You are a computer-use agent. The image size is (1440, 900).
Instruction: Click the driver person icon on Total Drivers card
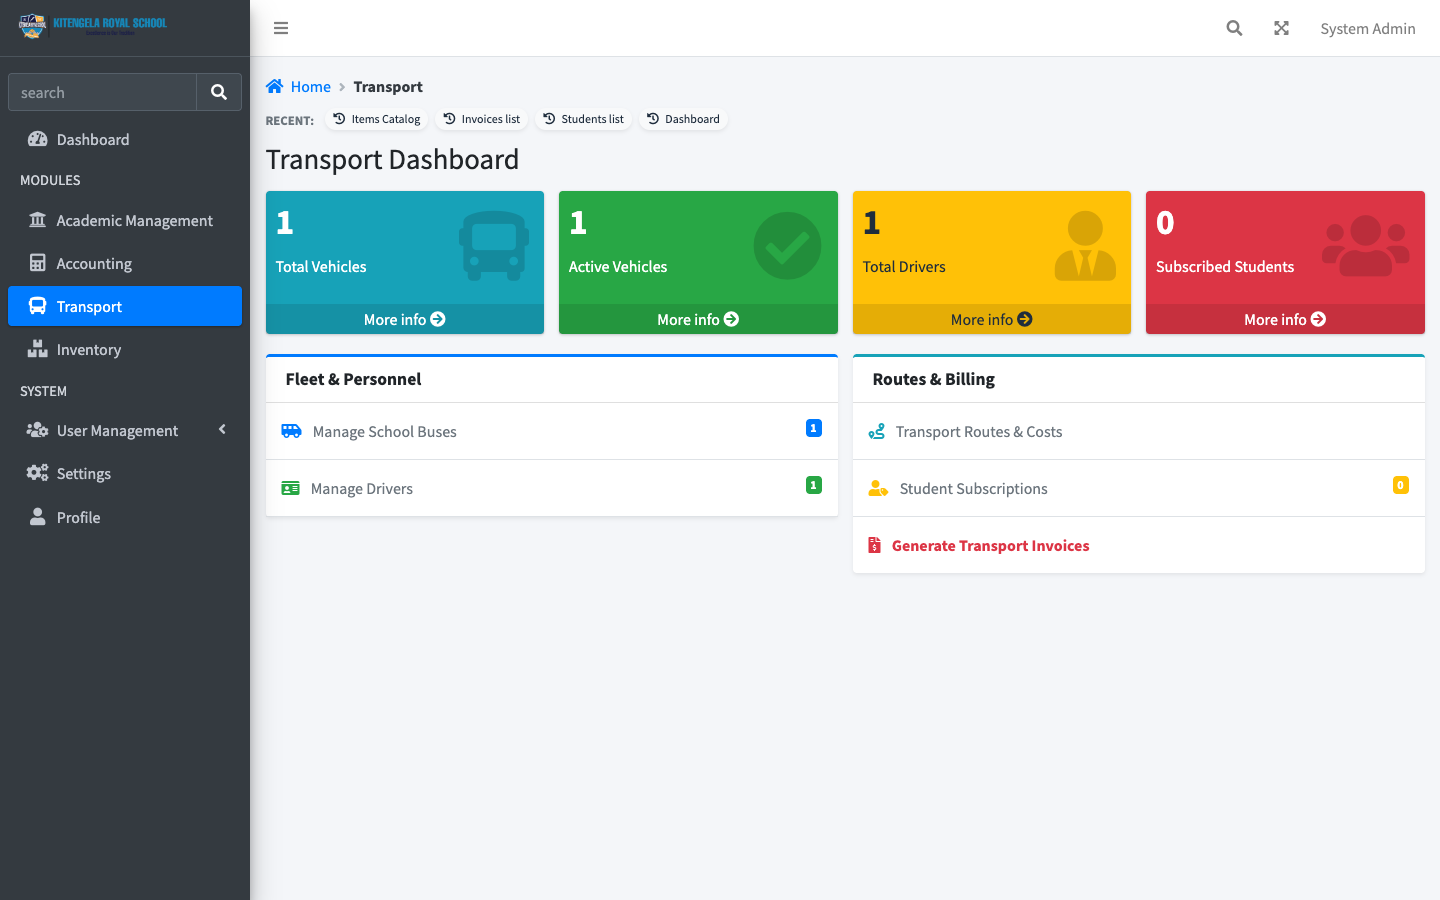point(1085,245)
